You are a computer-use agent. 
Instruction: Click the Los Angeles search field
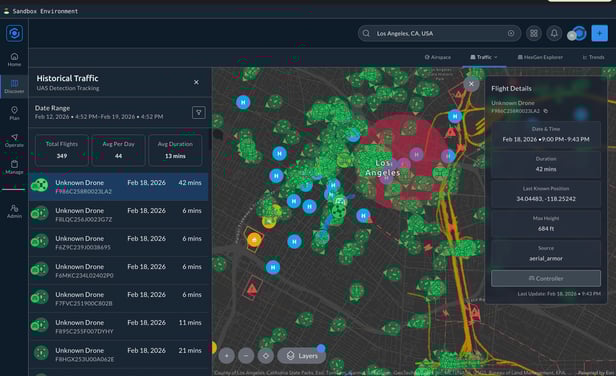coord(439,33)
